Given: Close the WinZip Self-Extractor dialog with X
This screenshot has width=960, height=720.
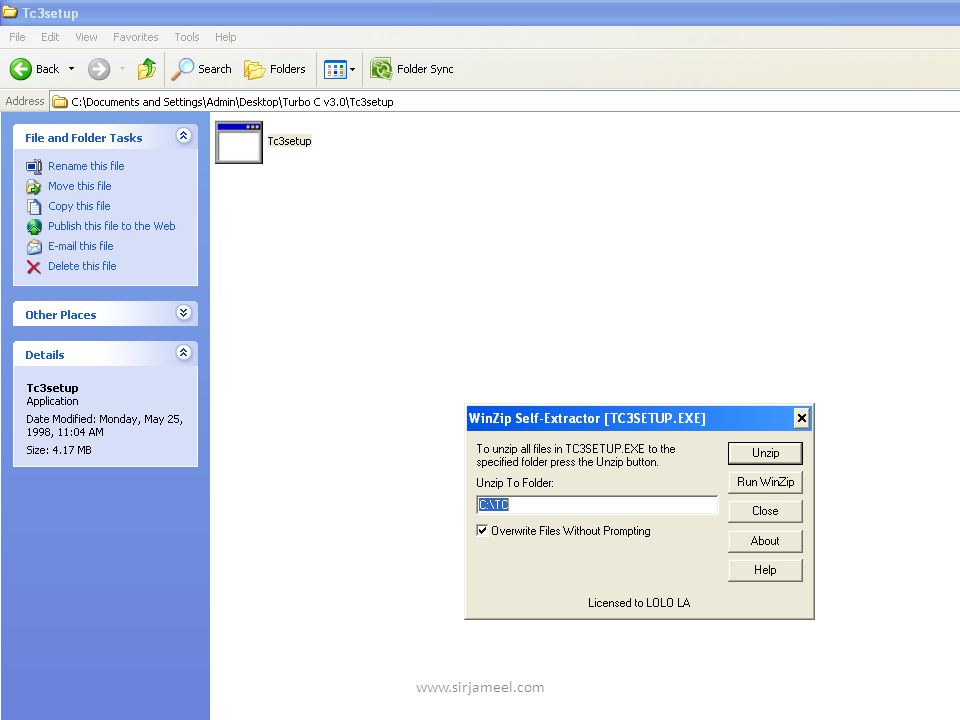Looking at the screenshot, I should [801, 418].
